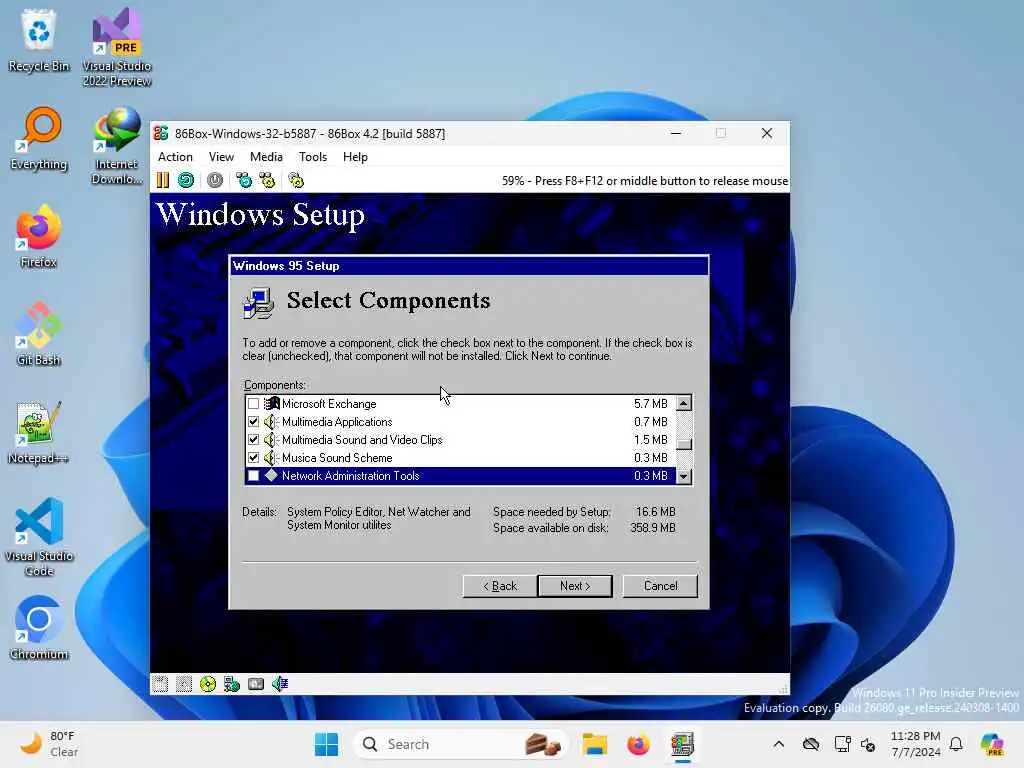Click Firefox icon in taskbar

638,744
